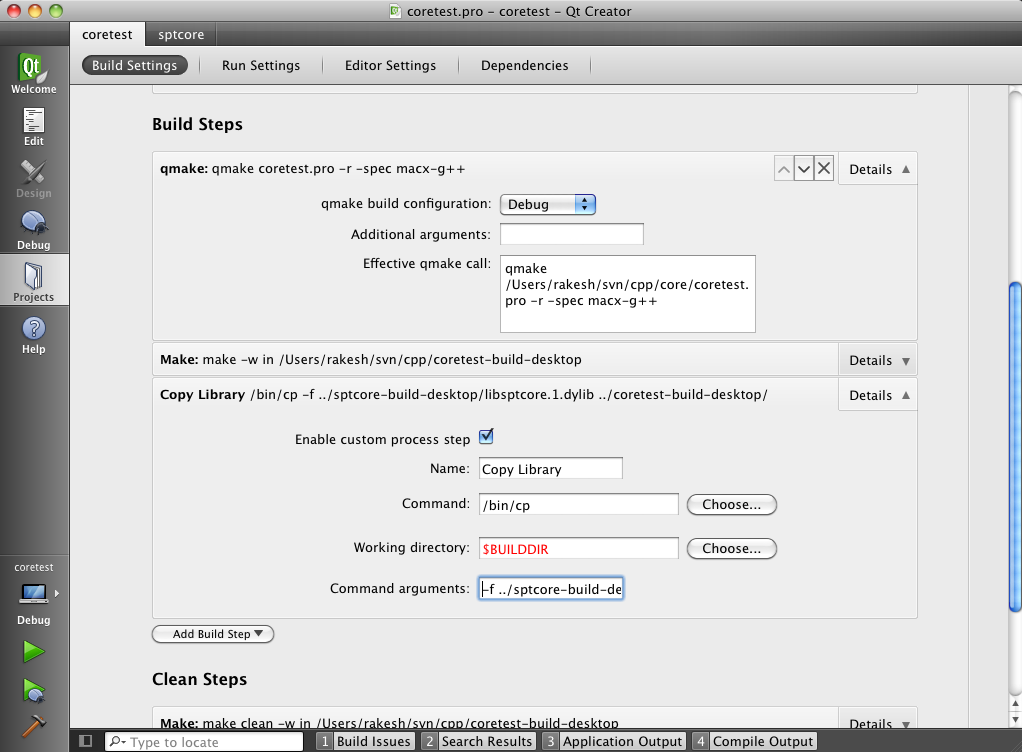The image size is (1022, 752).
Task: Click the Clean Steps heading
Action: [x=199, y=680]
